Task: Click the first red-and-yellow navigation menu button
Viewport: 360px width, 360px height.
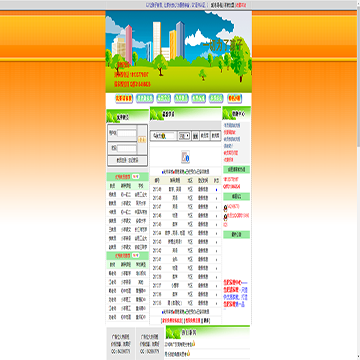Action: [124, 98]
